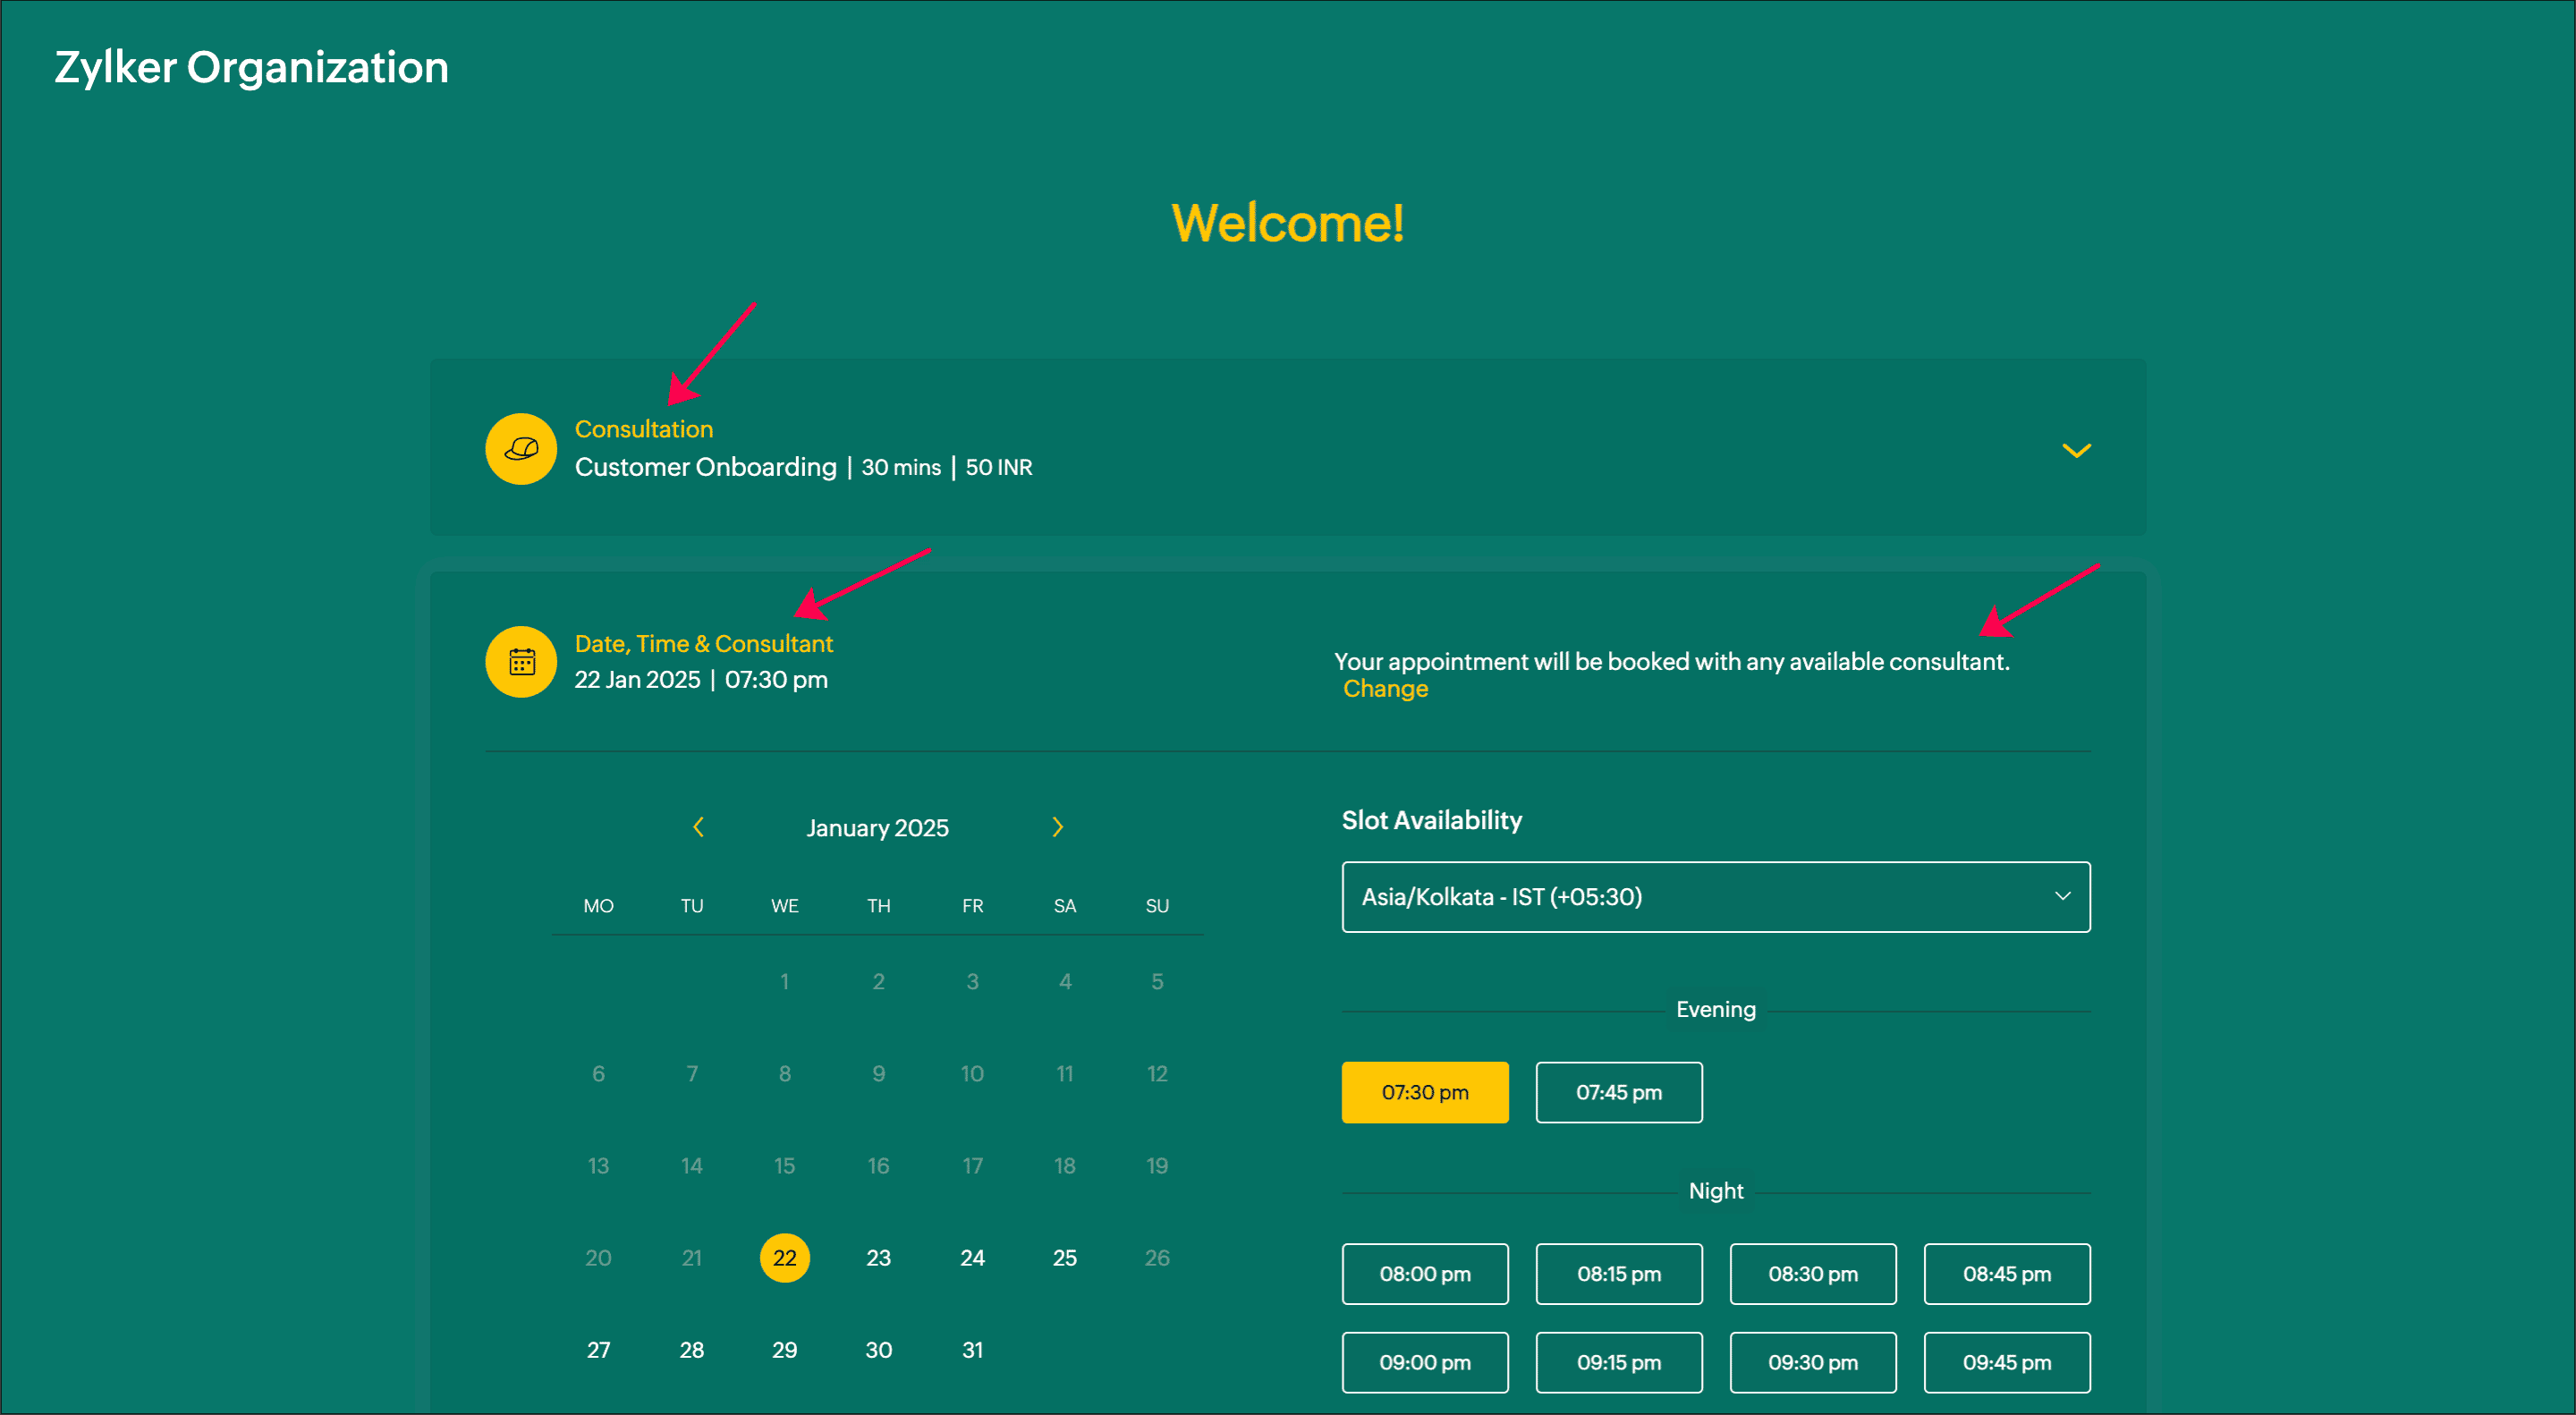
Task: Select January 23 on the calendar
Action: 878,1258
